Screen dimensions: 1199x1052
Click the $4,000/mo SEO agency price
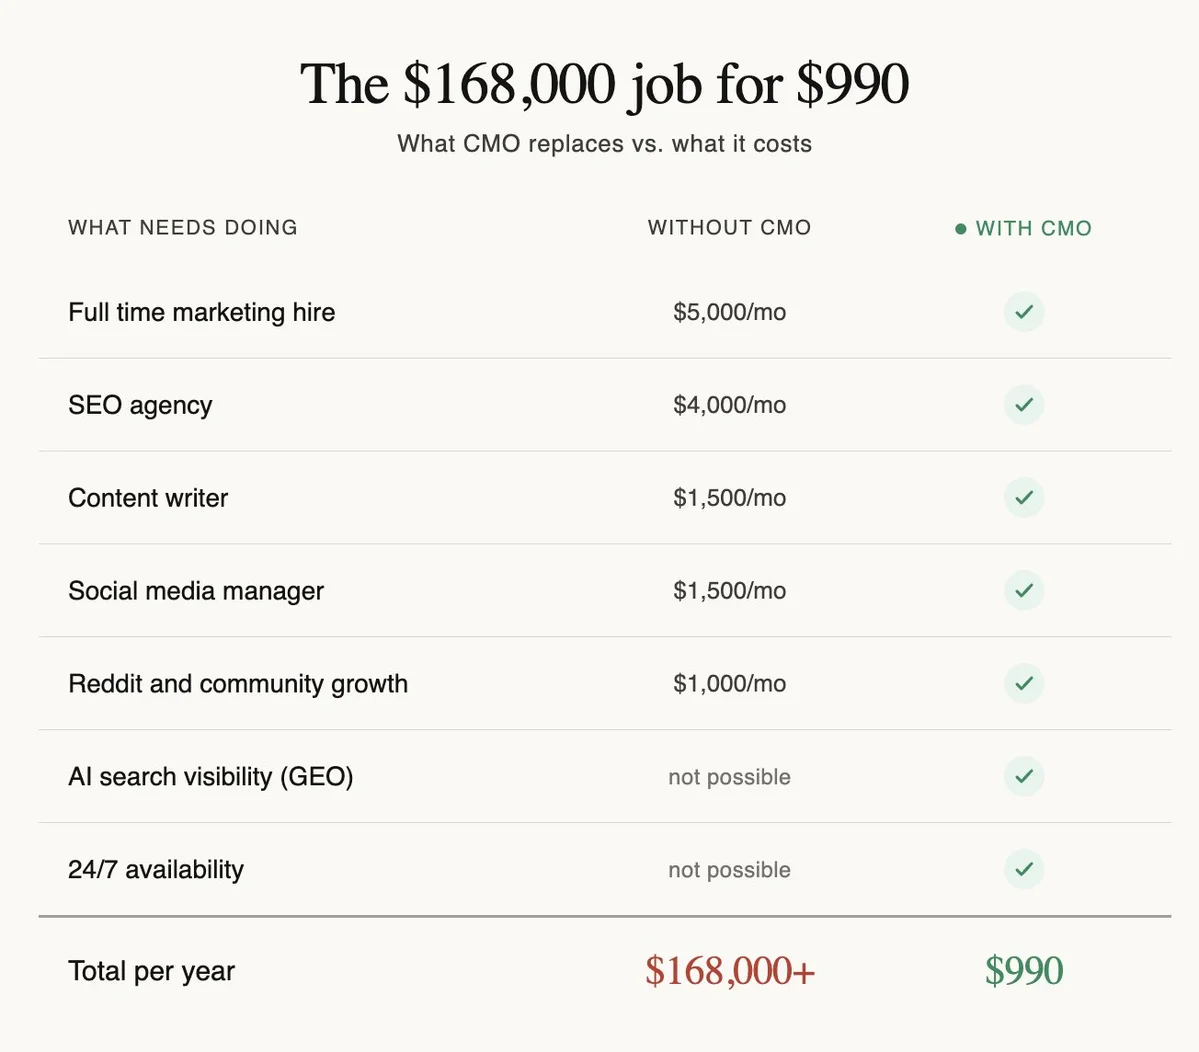729,405
